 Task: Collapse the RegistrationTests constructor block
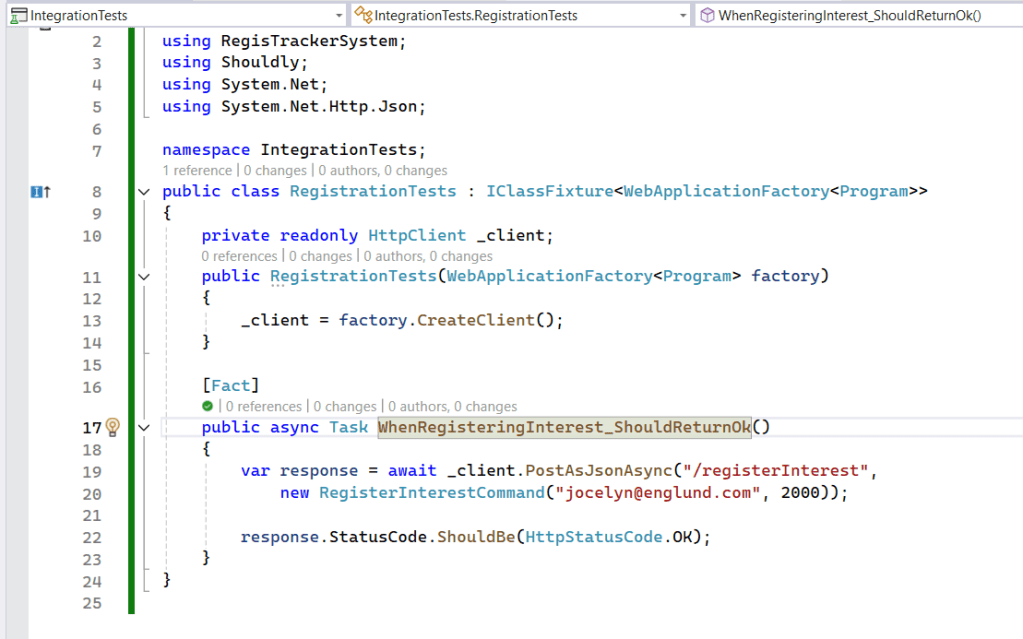click(143, 277)
